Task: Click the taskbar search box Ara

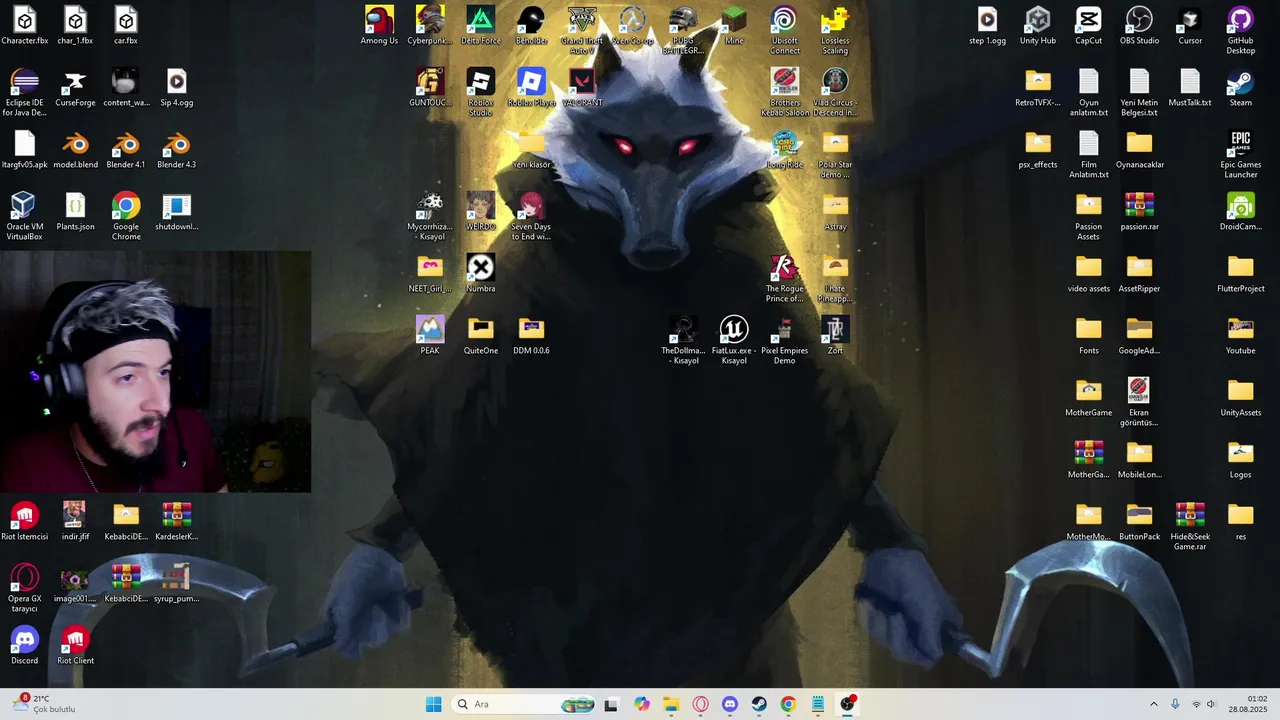Action: [x=524, y=704]
